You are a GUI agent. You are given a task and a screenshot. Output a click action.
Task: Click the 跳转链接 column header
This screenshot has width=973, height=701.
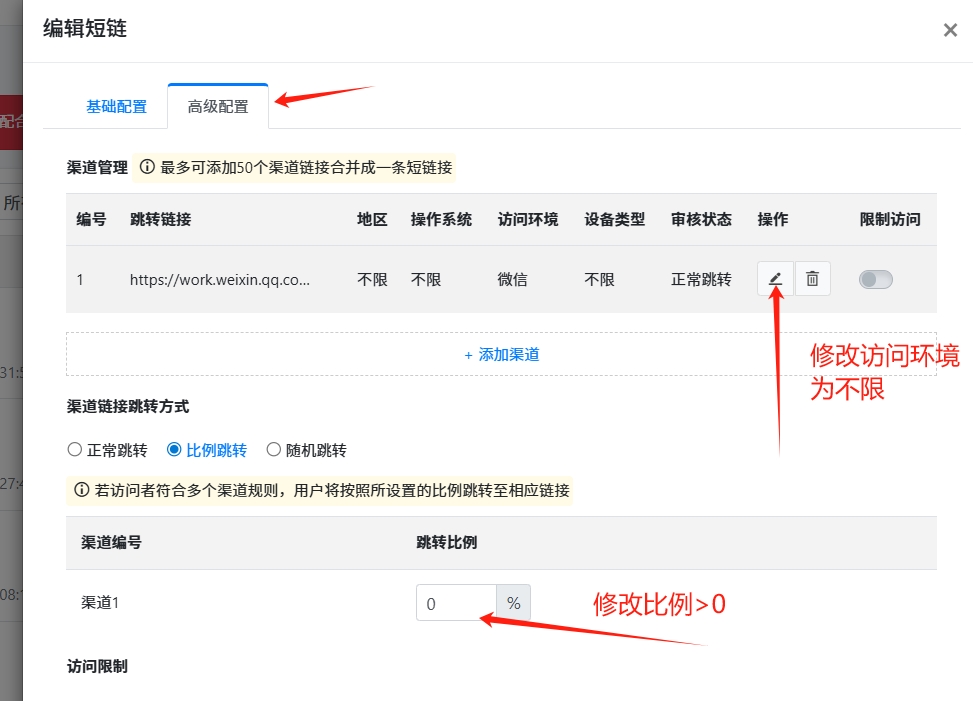(x=160, y=219)
